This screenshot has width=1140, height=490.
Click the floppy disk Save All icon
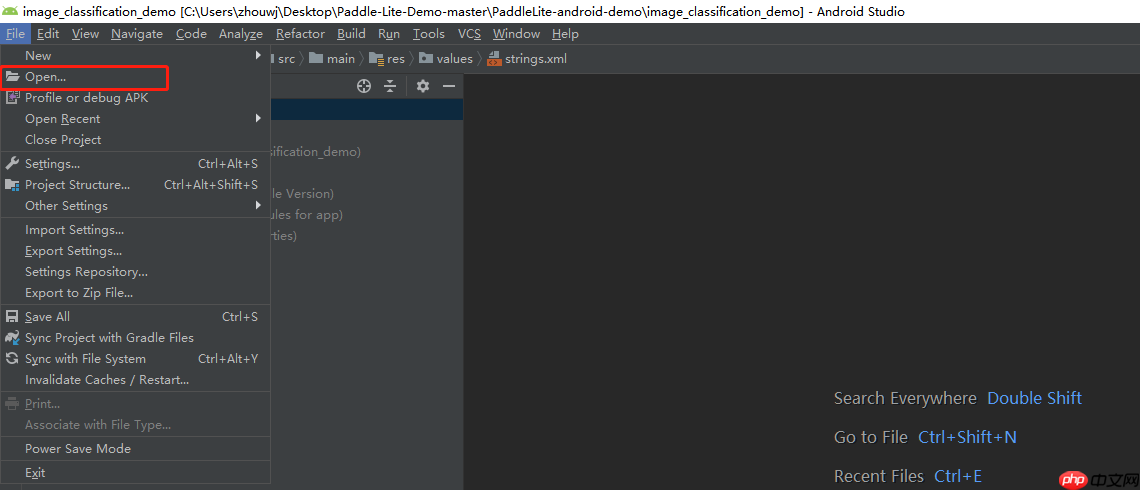pos(12,317)
